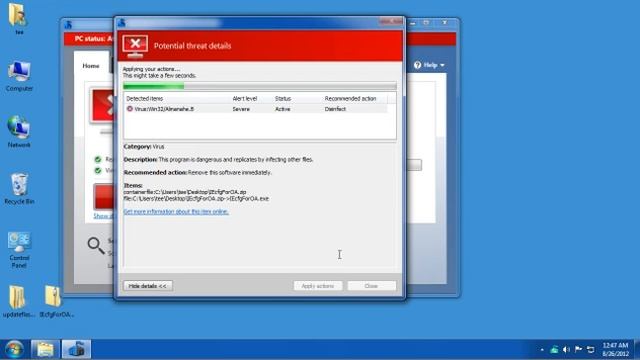Open the Windows Start menu
The image size is (640, 360).
tap(14, 350)
